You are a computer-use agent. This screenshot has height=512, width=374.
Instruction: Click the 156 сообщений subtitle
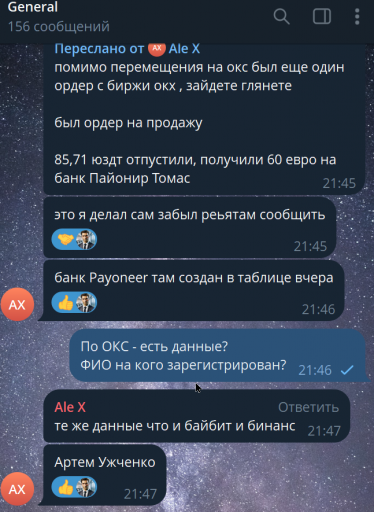coord(59,27)
